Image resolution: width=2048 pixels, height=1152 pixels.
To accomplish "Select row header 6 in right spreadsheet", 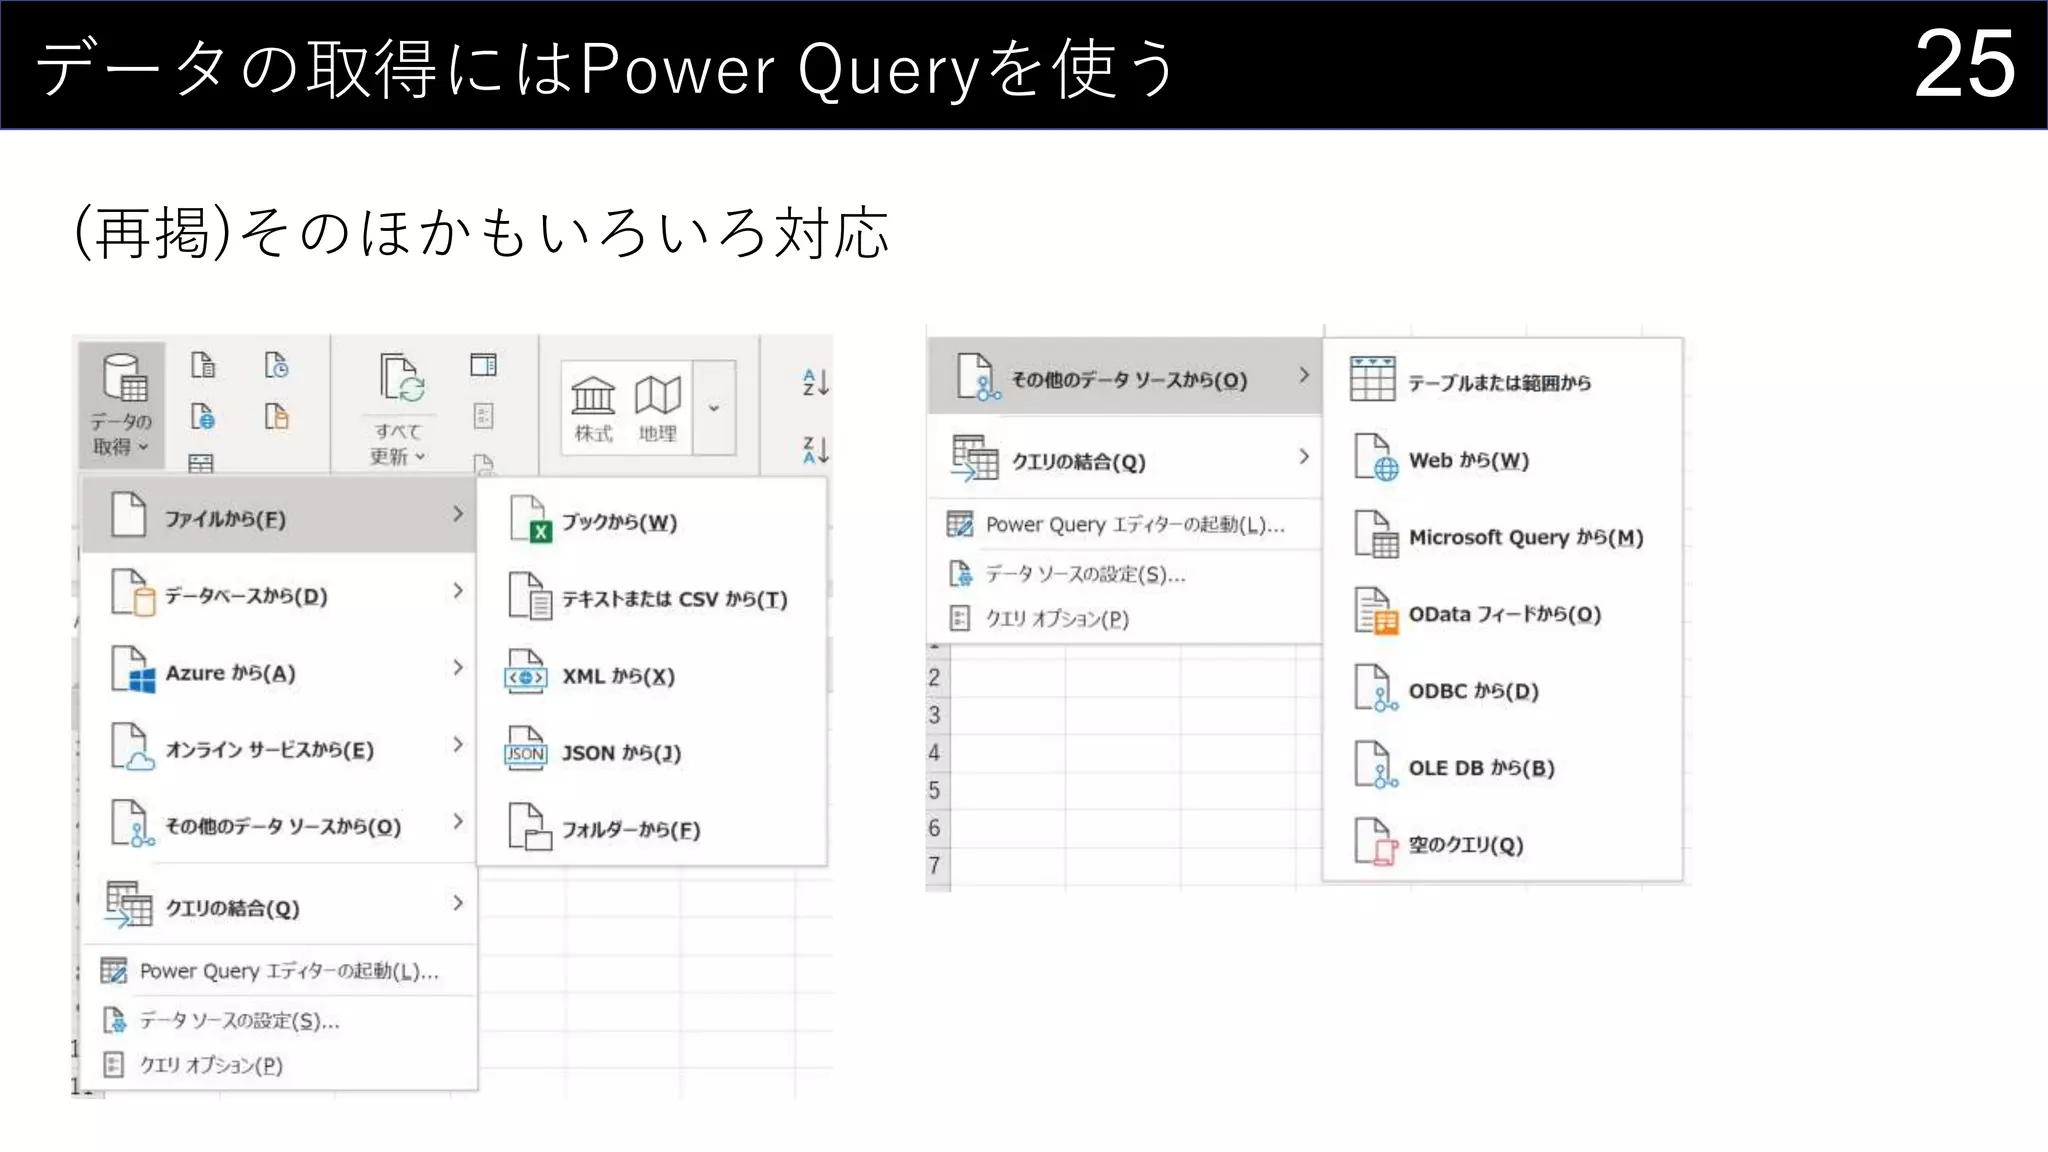I will point(935,828).
